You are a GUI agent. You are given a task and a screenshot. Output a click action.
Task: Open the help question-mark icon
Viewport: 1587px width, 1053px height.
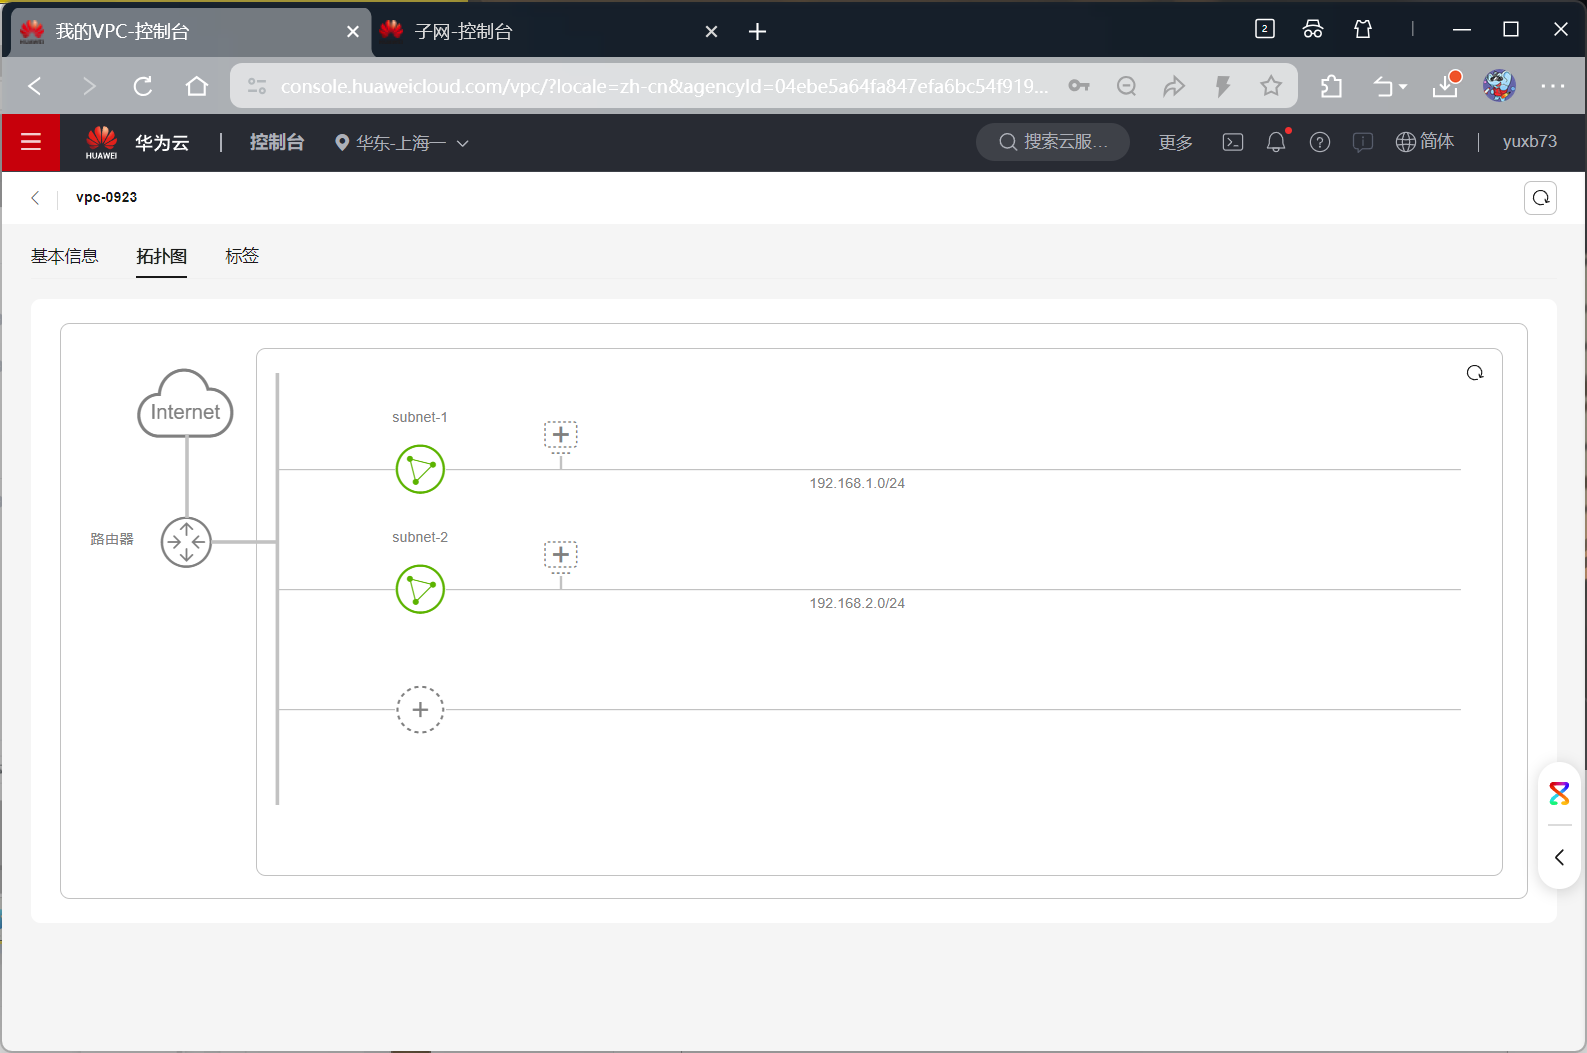[1320, 142]
